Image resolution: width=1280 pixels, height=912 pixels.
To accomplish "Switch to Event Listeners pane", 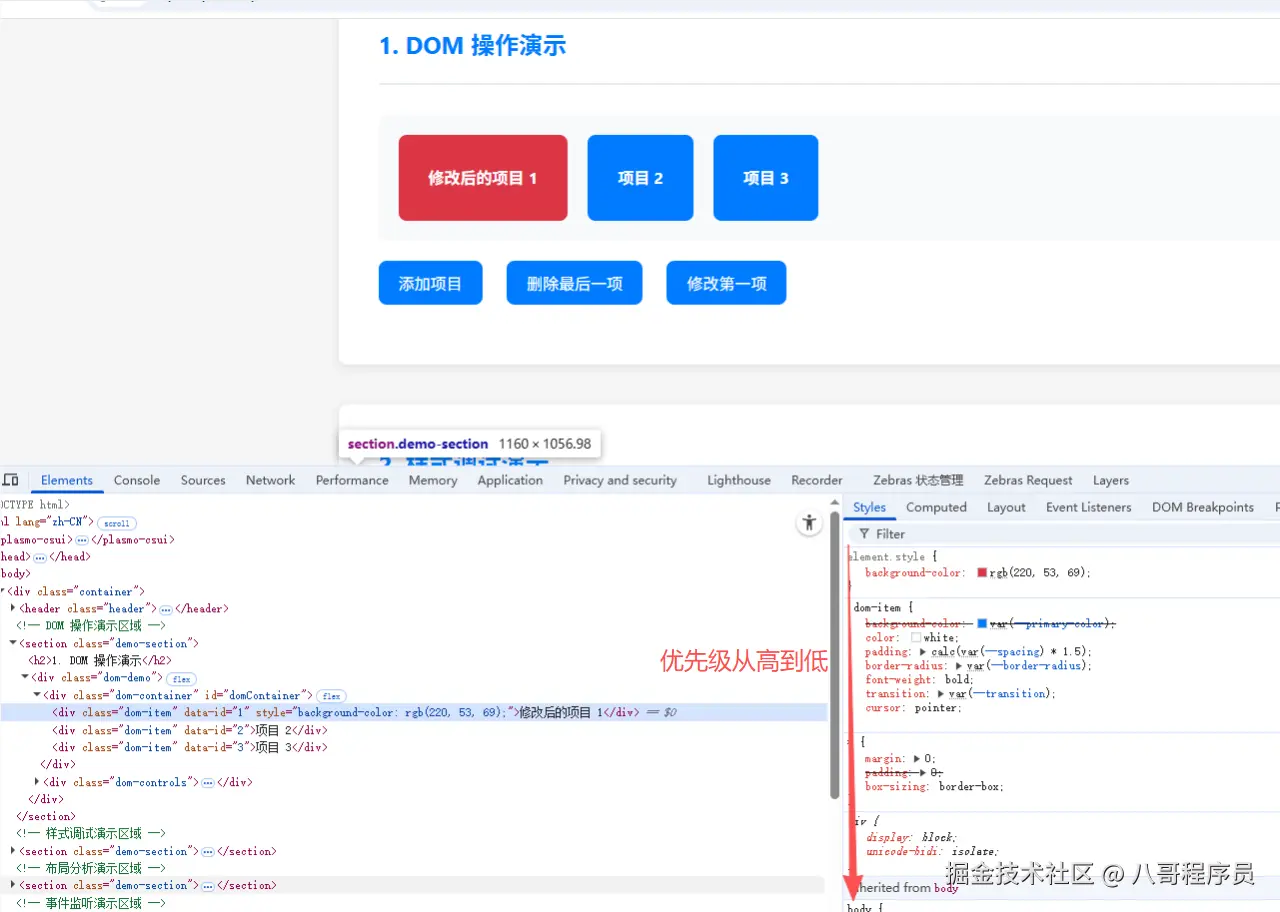I will [x=1089, y=507].
